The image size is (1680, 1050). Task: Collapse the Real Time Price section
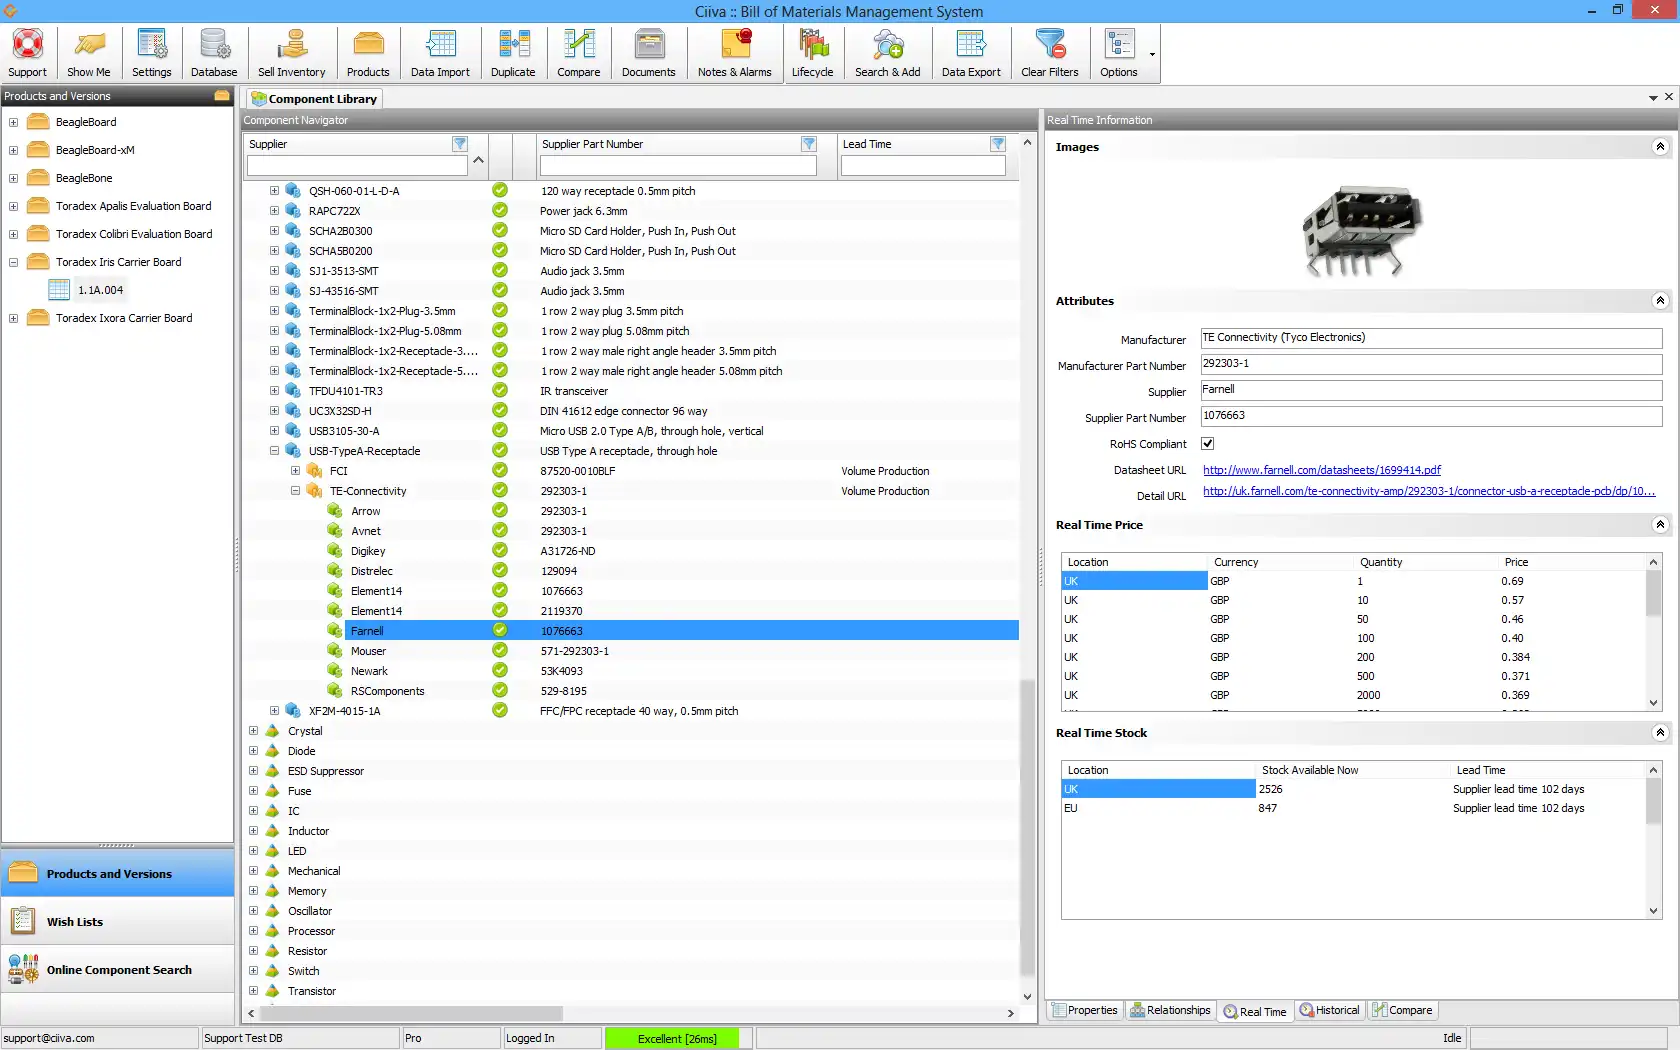1660,525
